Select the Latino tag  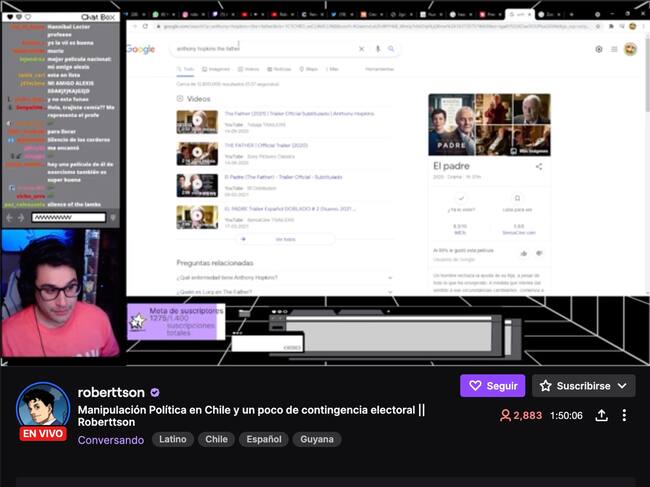[173, 439]
